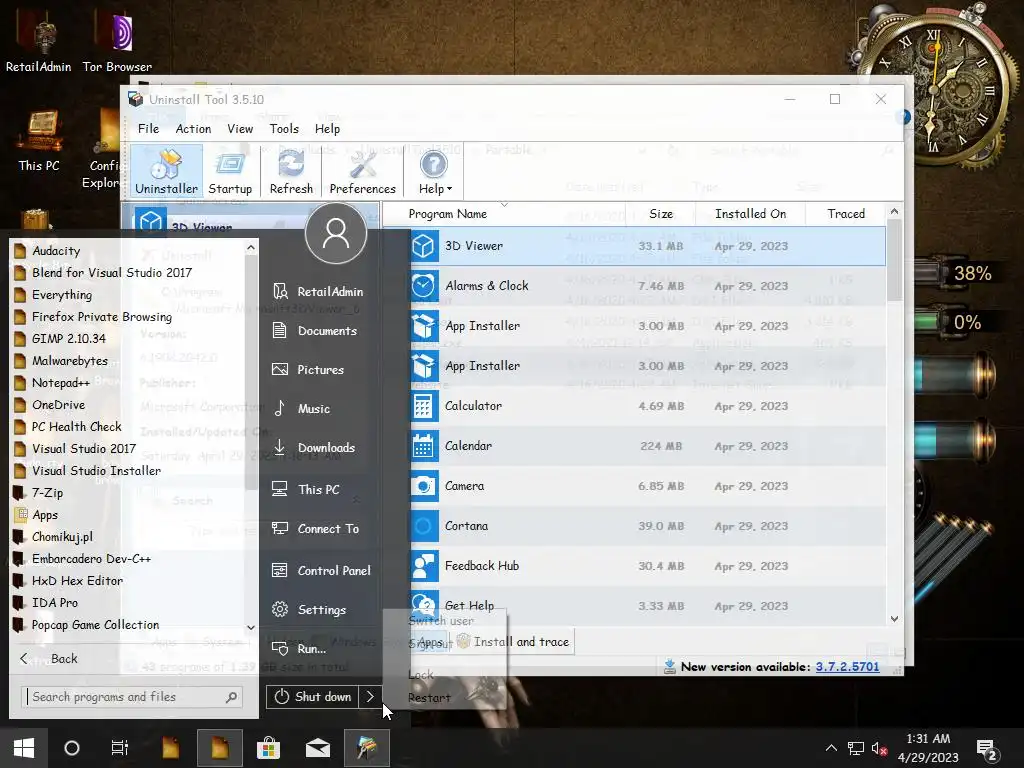This screenshot has height=768, width=1024.
Task: Select the Cortana app icon
Action: pyautogui.click(x=423, y=526)
